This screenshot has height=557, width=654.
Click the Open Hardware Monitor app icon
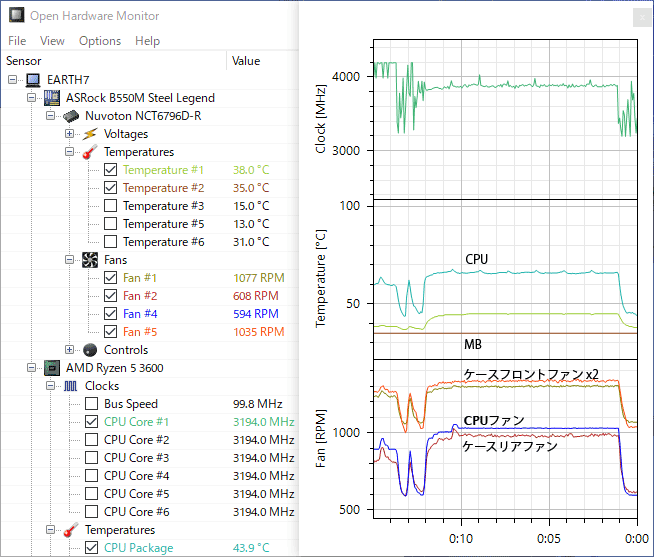click(17, 15)
